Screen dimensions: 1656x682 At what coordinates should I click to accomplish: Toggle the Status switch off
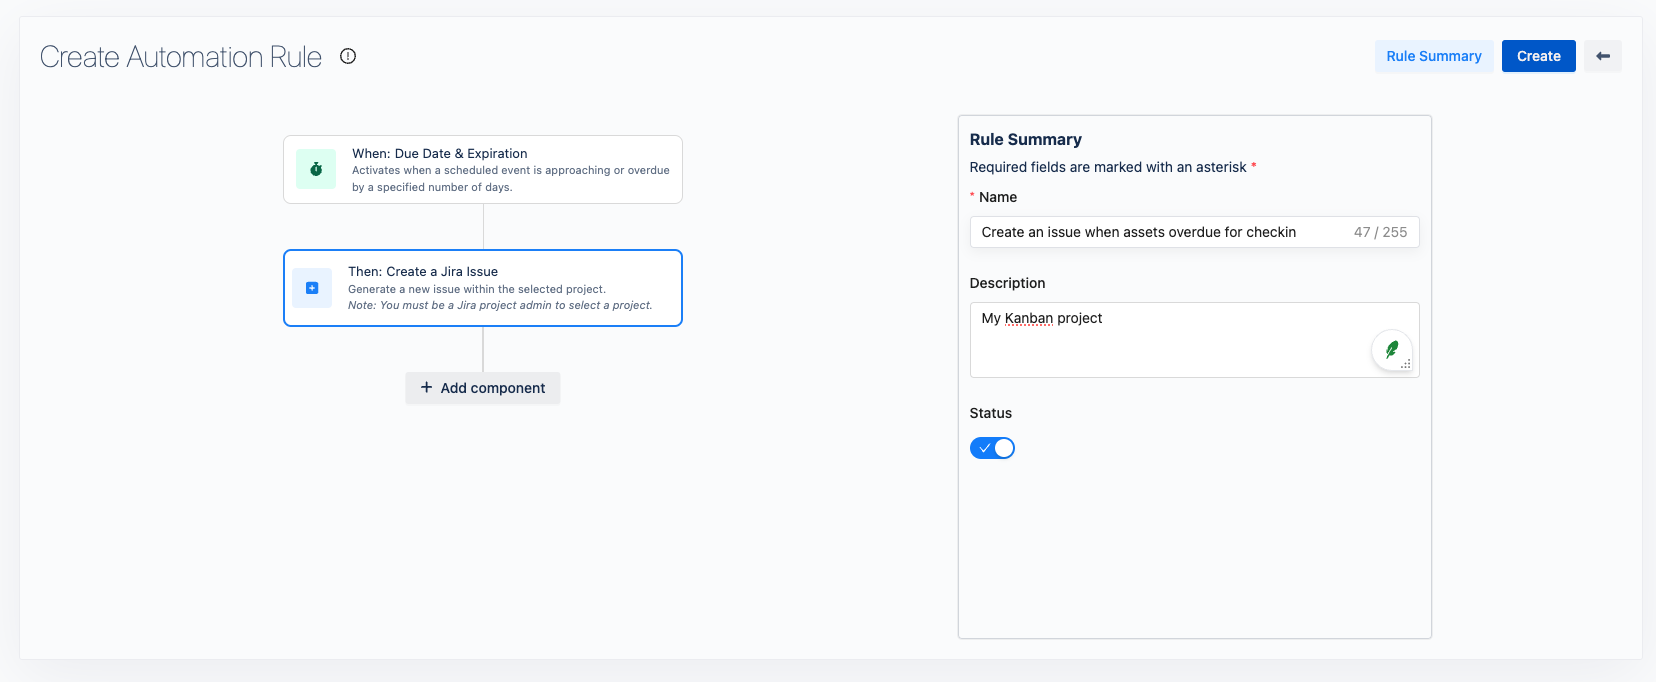[x=992, y=448]
